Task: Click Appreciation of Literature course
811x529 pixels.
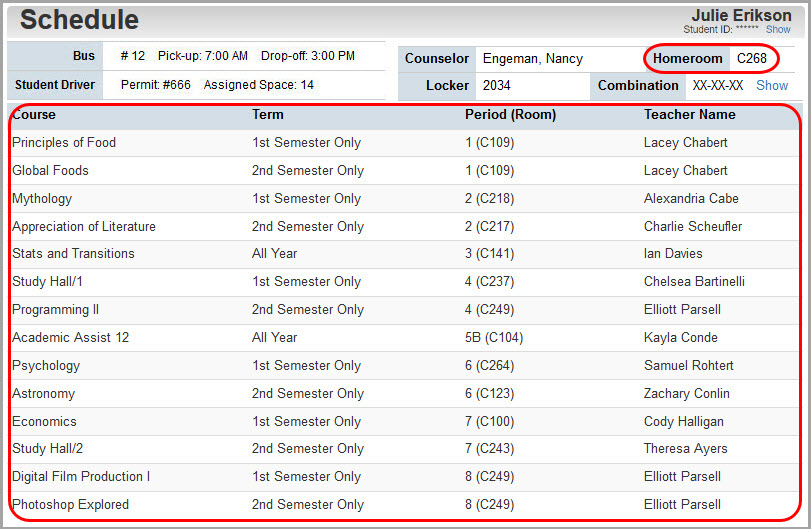Action: point(84,227)
